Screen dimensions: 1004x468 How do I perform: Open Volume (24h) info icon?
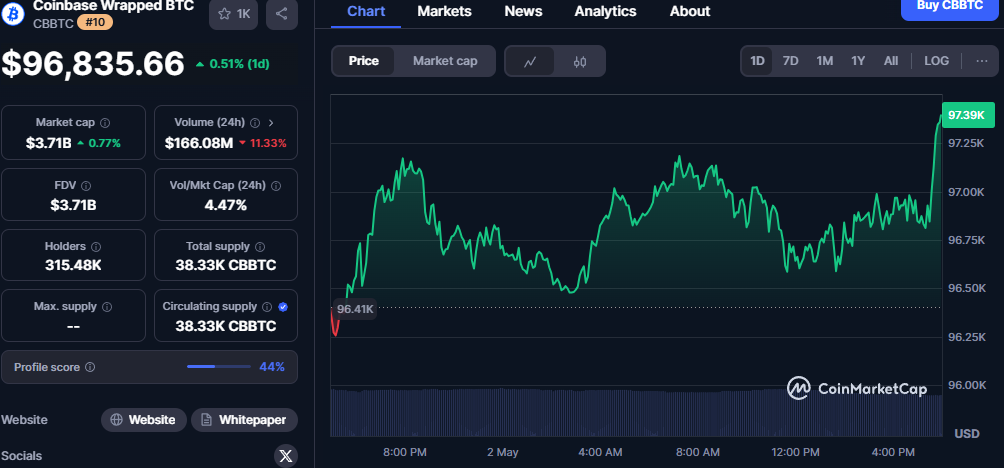pyautogui.click(x=255, y=122)
